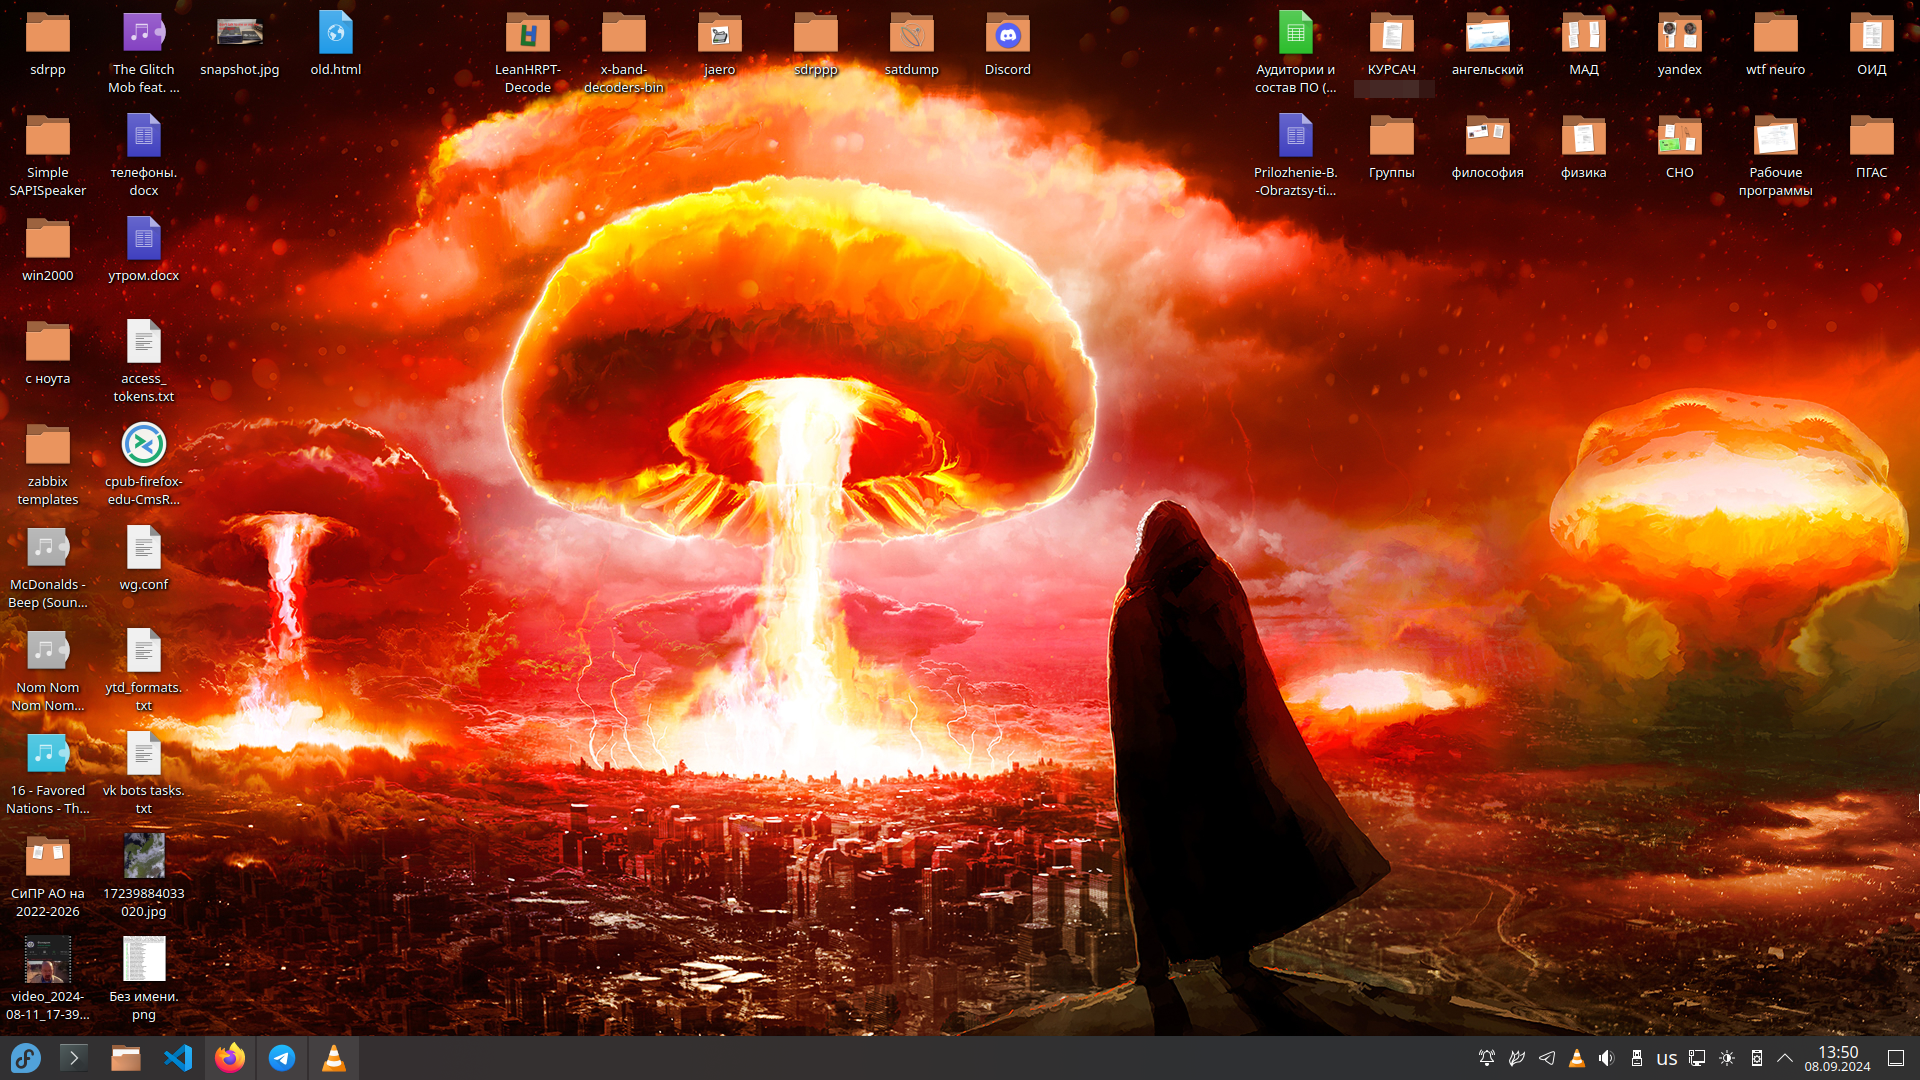Select the утром.docx document
Image resolution: width=1920 pixels, height=1080 pixels.
(144, 251)
